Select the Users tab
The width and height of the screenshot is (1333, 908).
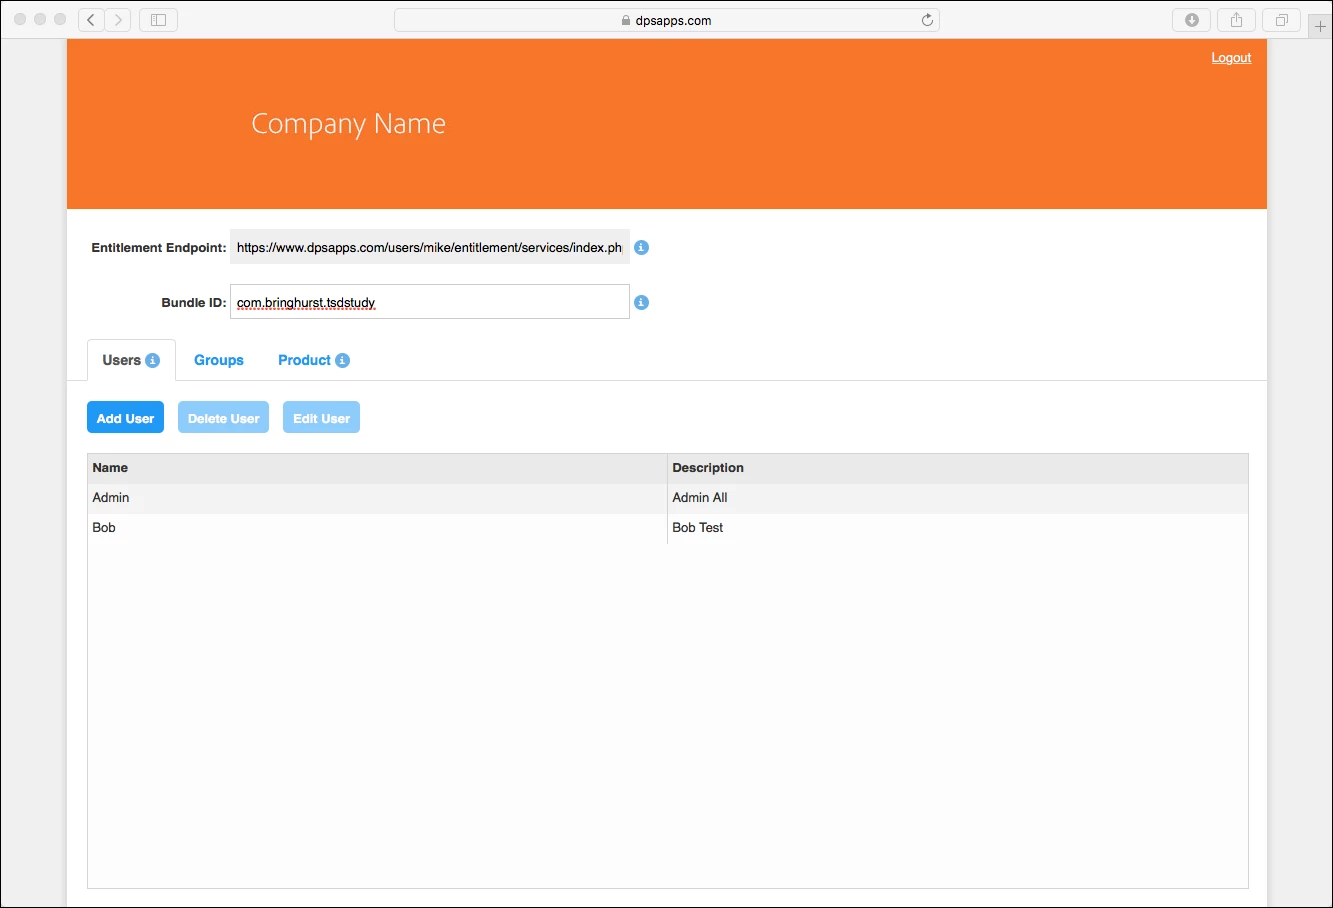[x=131, y=360]
